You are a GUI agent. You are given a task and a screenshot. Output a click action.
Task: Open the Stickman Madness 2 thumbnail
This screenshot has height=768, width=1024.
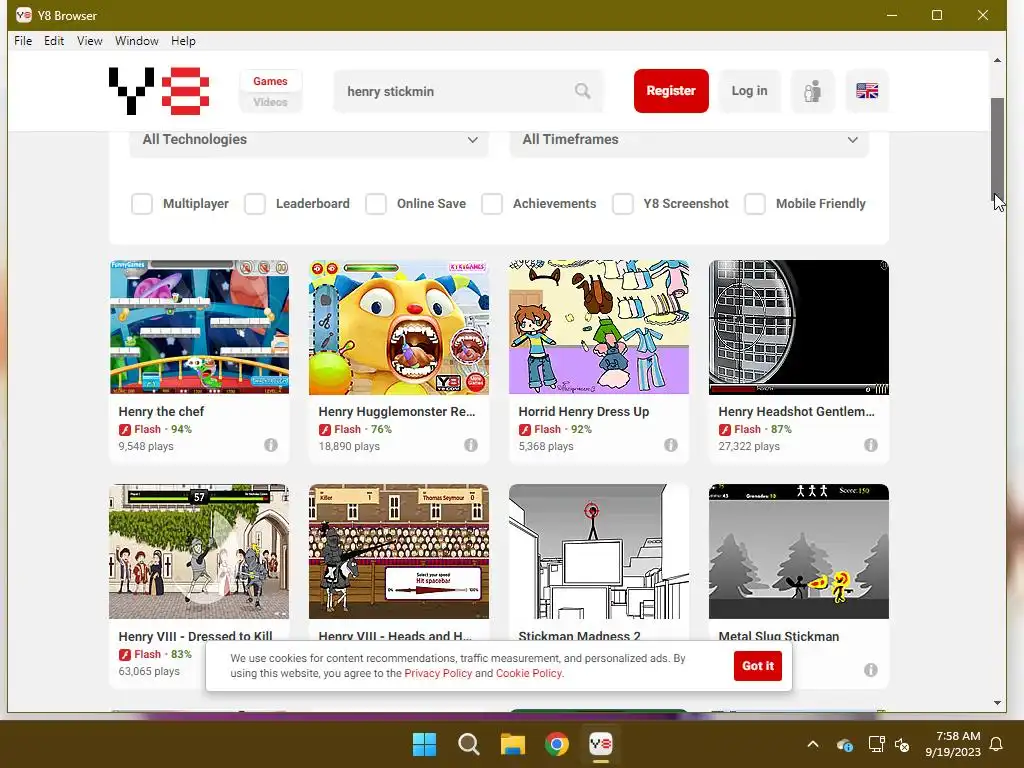tap(599, 551)
